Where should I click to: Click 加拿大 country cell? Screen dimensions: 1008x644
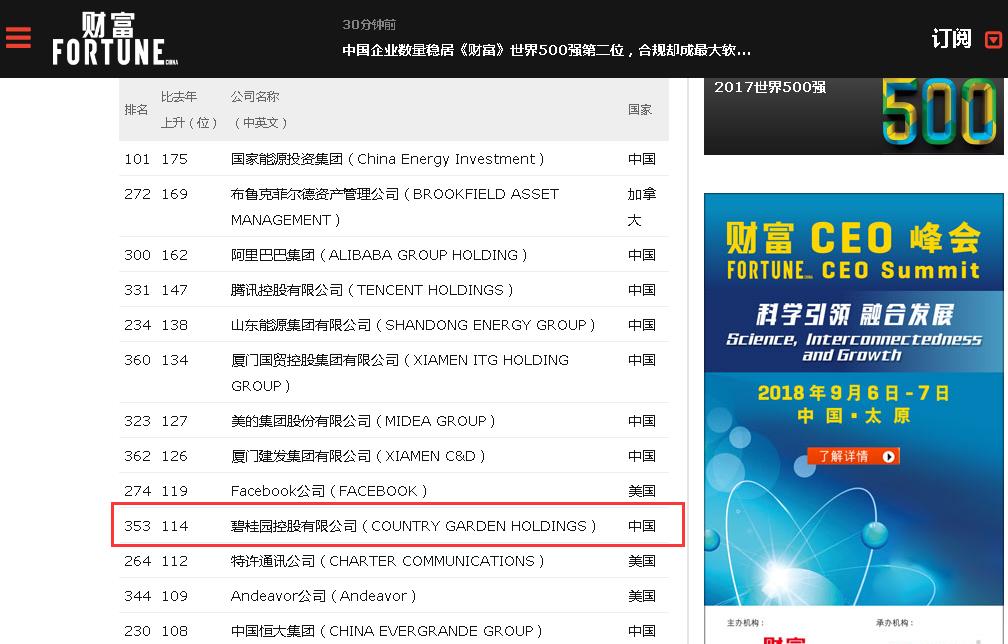642,207
